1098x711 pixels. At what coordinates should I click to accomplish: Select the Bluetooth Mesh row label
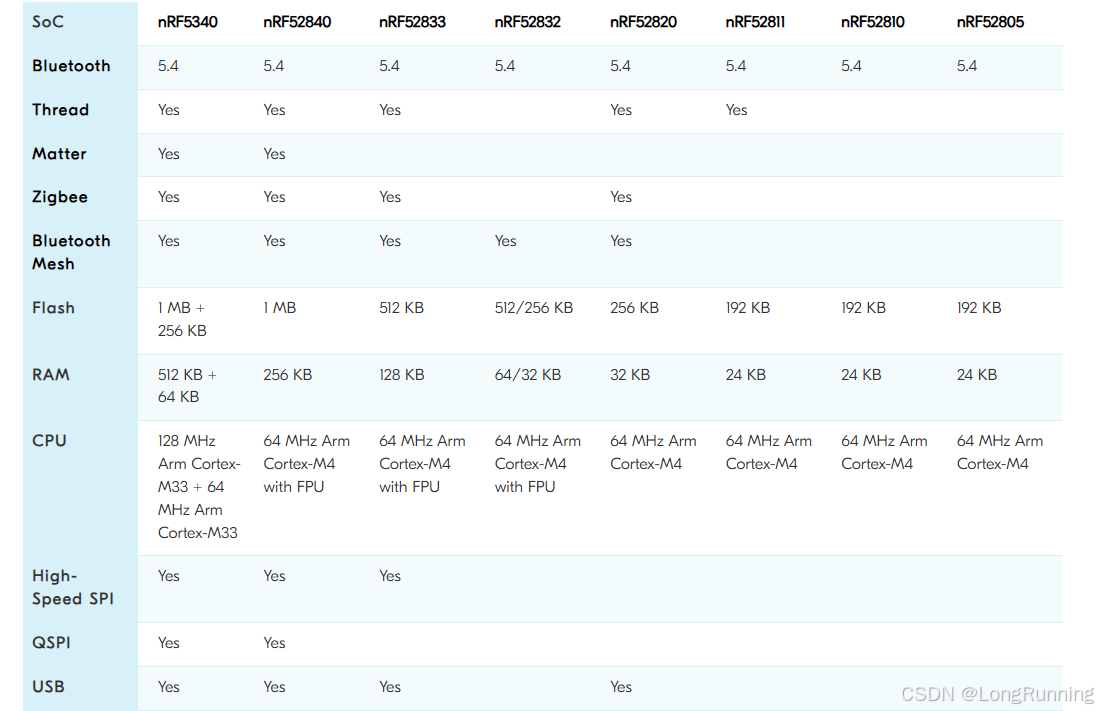[x=71, y=252]
